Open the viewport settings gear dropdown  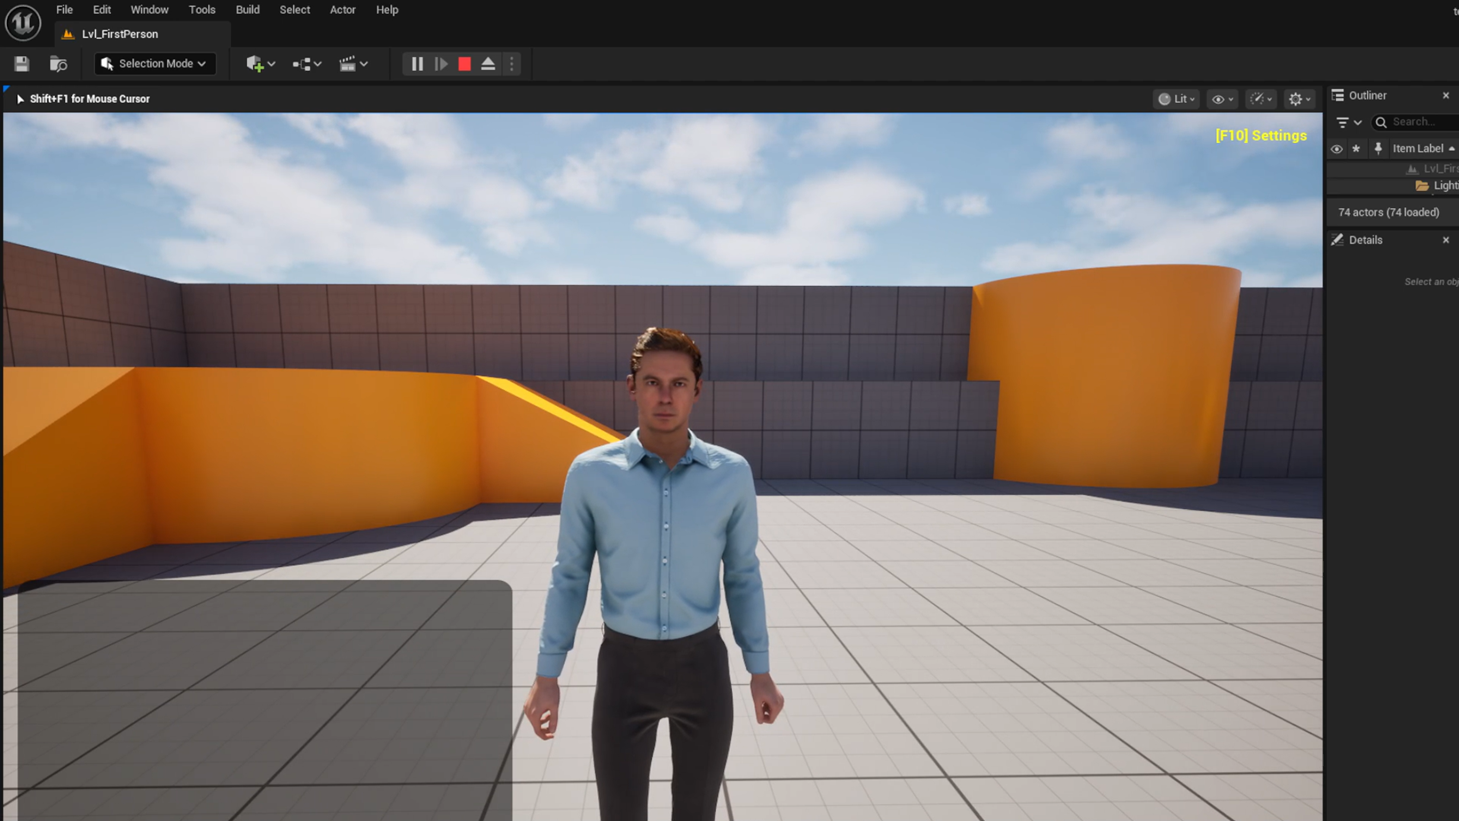click(x=1299, y=99)
